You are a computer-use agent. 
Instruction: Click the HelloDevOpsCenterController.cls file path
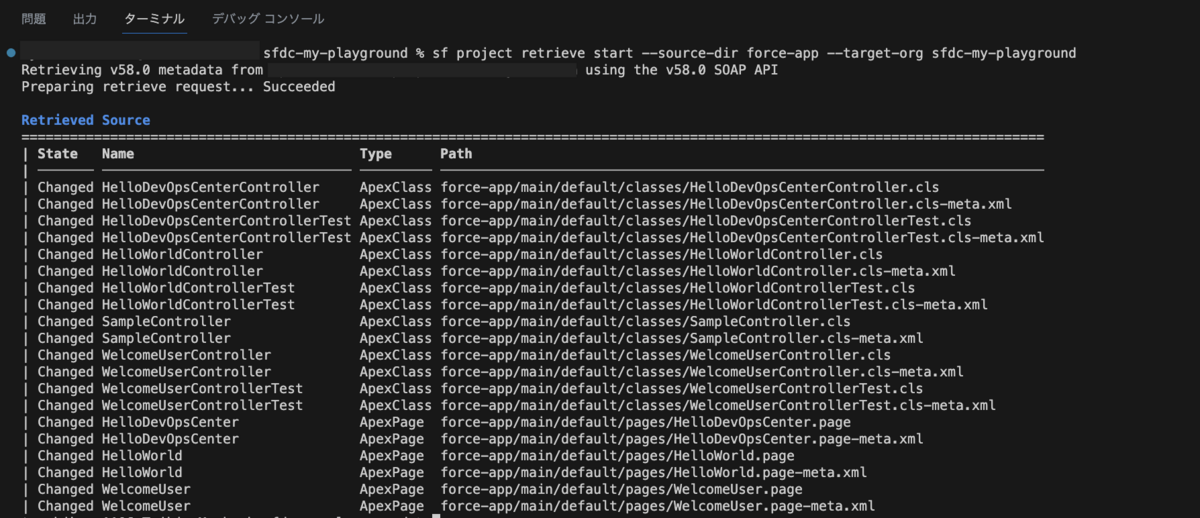(690, 187)
